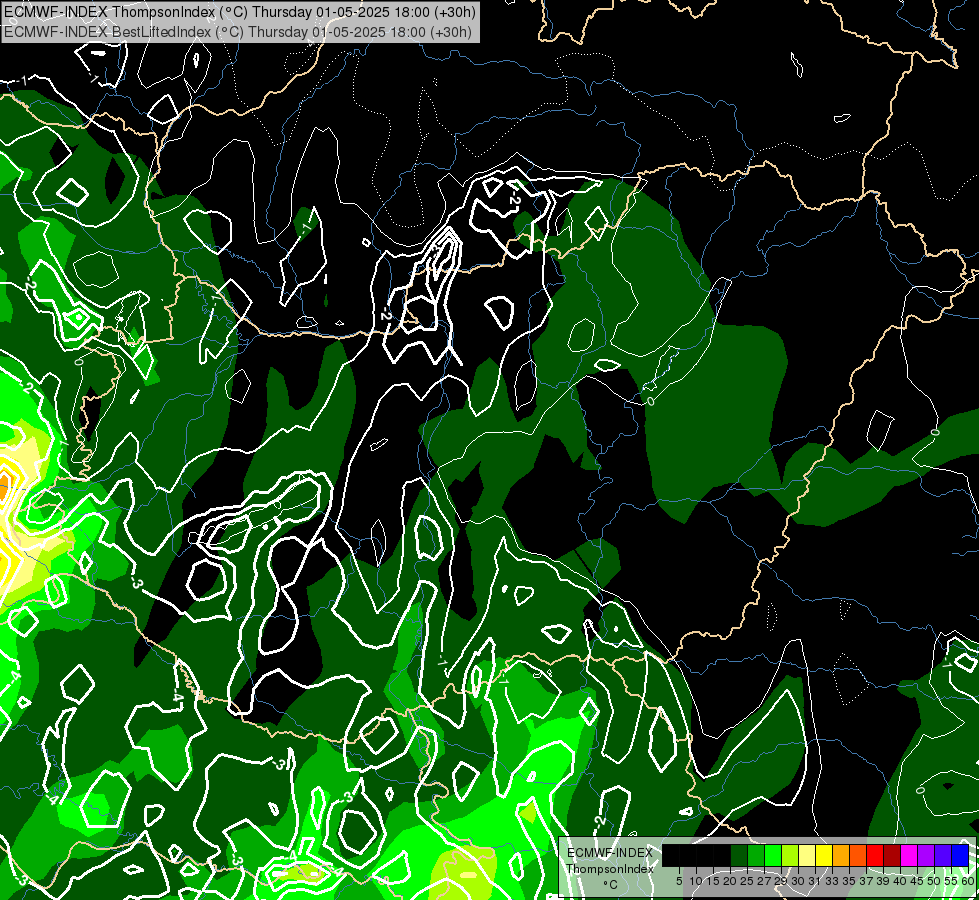
Task: Click the yellow-green legend swatch (29-30)
Action: (x=790, y=855)
